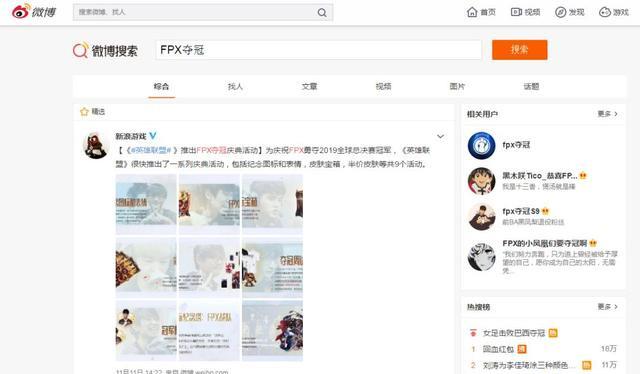Viewport: 640px width, 374px height.
Task: Switch to the 话题 tab
Action: pos(531,86)
